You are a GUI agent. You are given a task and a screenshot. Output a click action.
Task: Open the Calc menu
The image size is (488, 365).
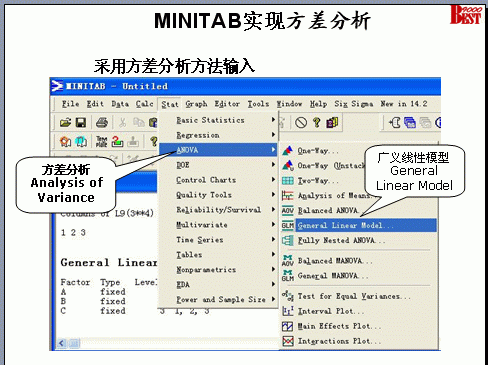pyautogui.click(x=144, y=104)
